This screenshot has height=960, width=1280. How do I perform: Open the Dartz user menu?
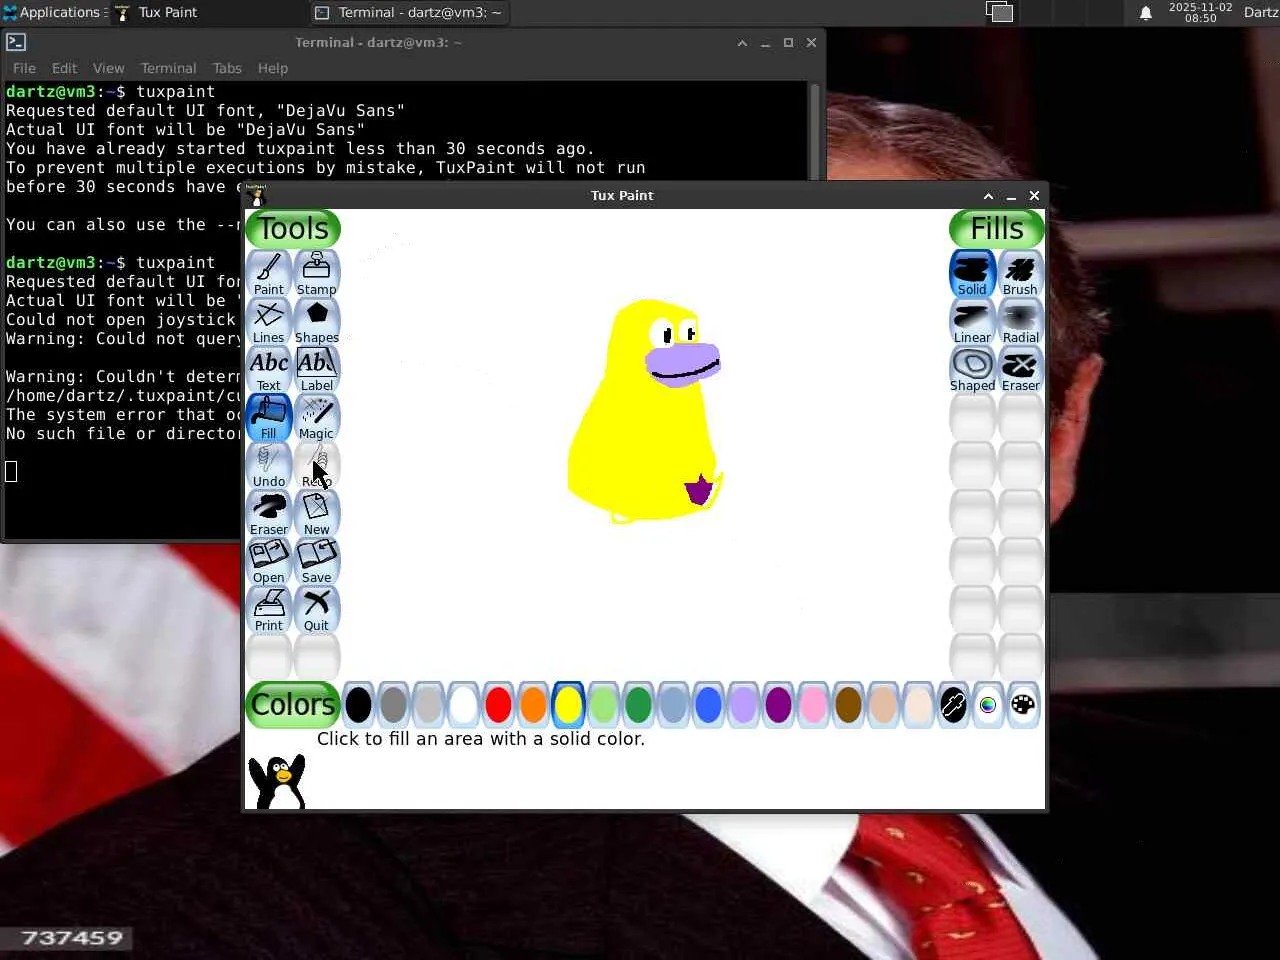click(x=1261, y=12)
